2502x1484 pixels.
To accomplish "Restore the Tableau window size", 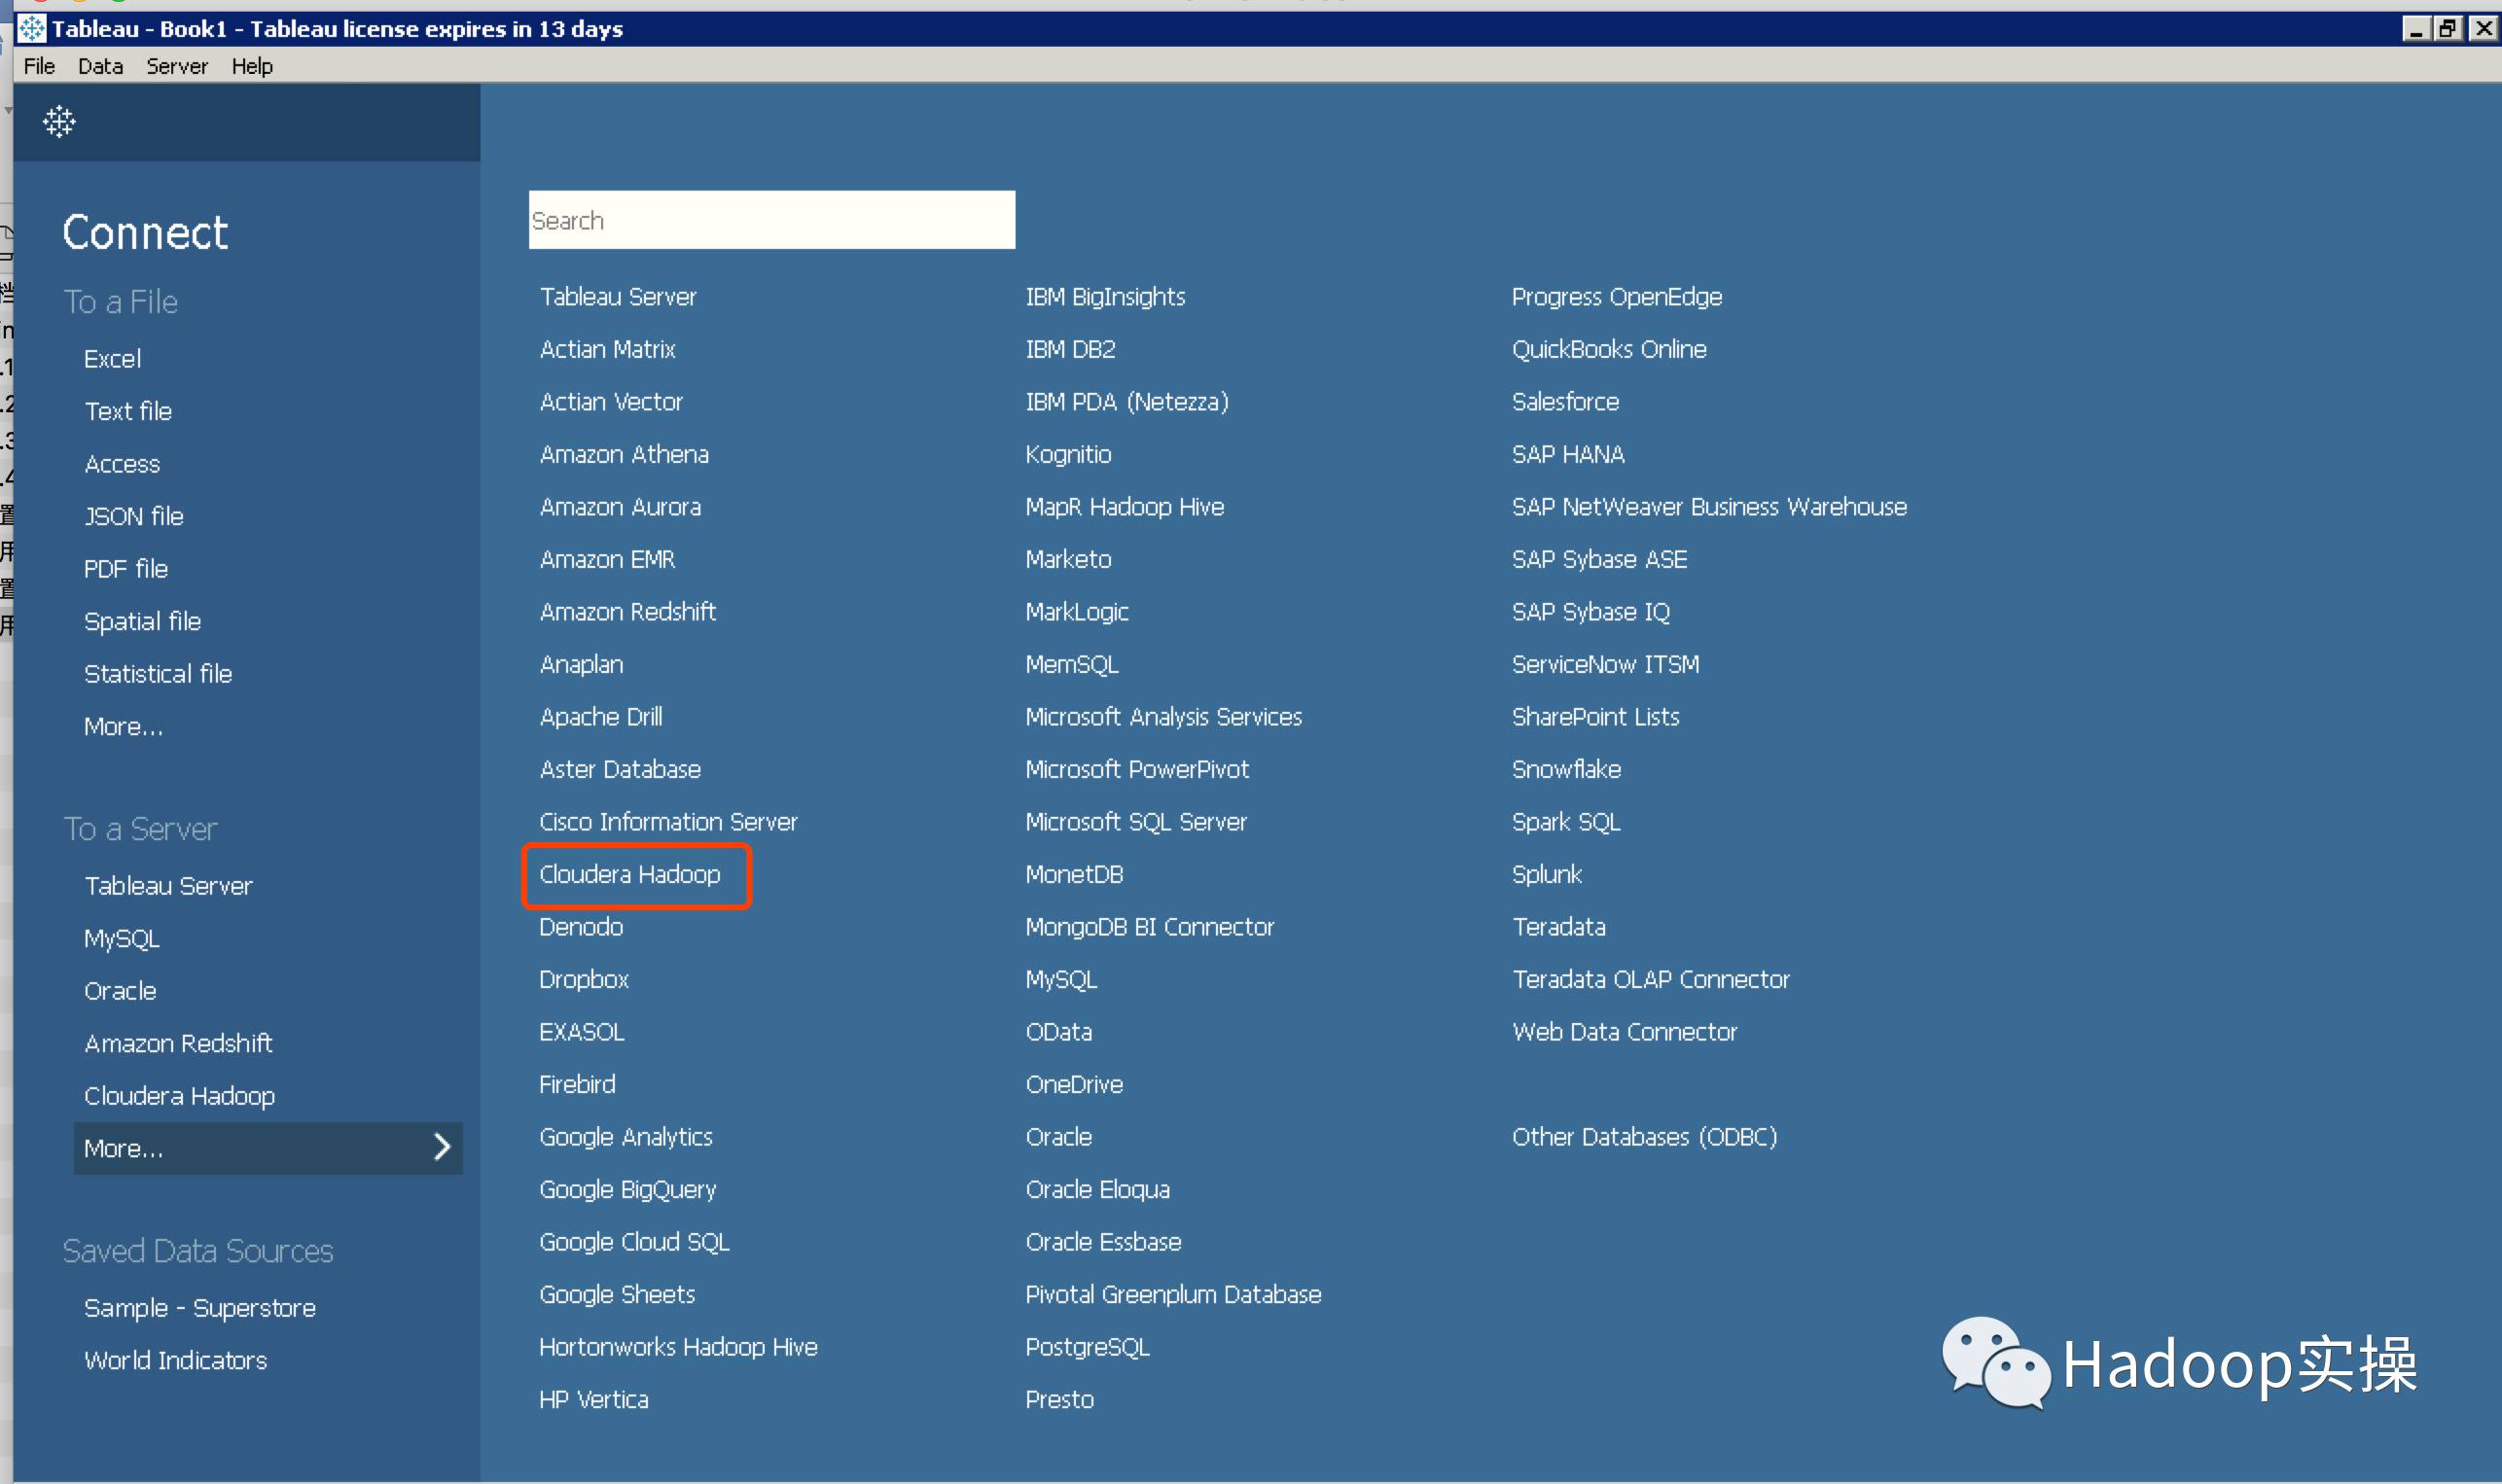I will point(2448,28).
